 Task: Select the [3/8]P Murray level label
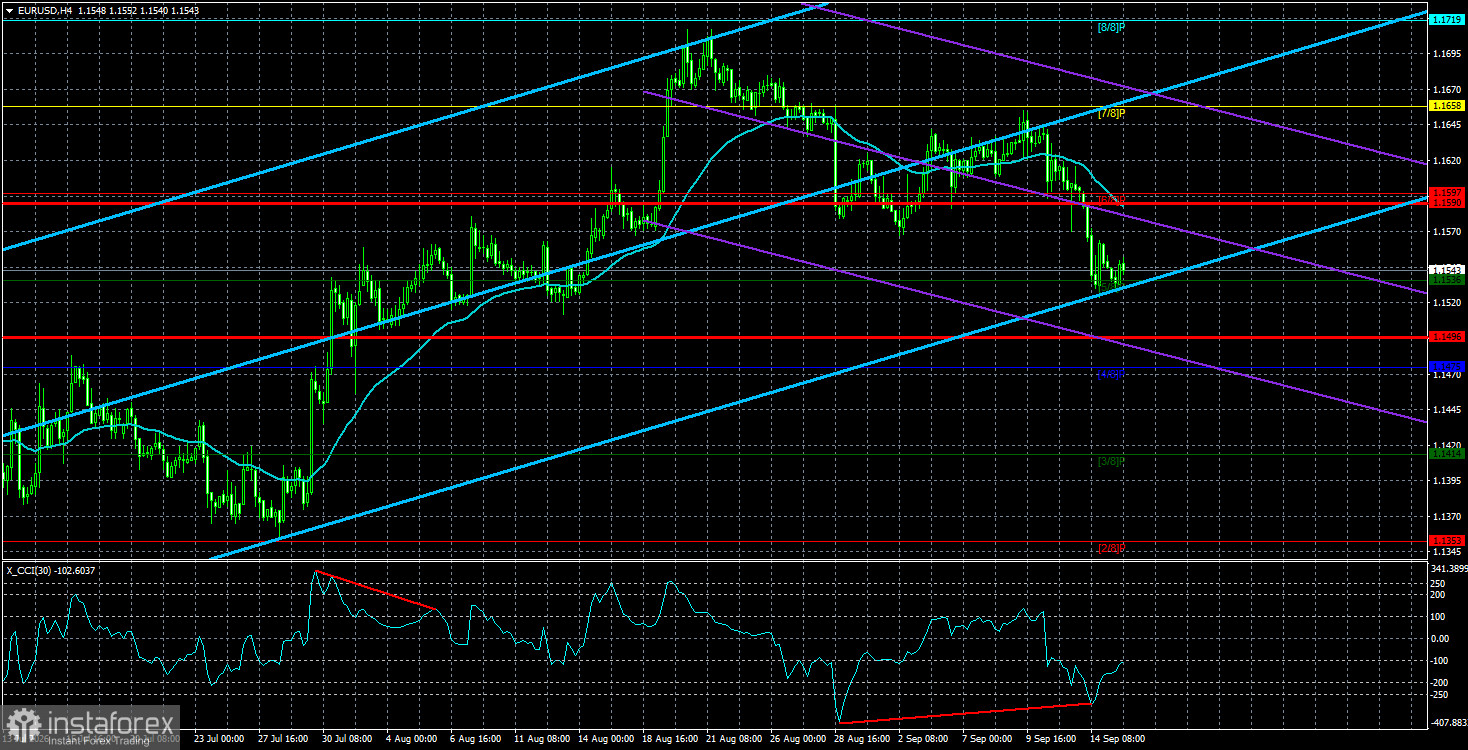1111,461
